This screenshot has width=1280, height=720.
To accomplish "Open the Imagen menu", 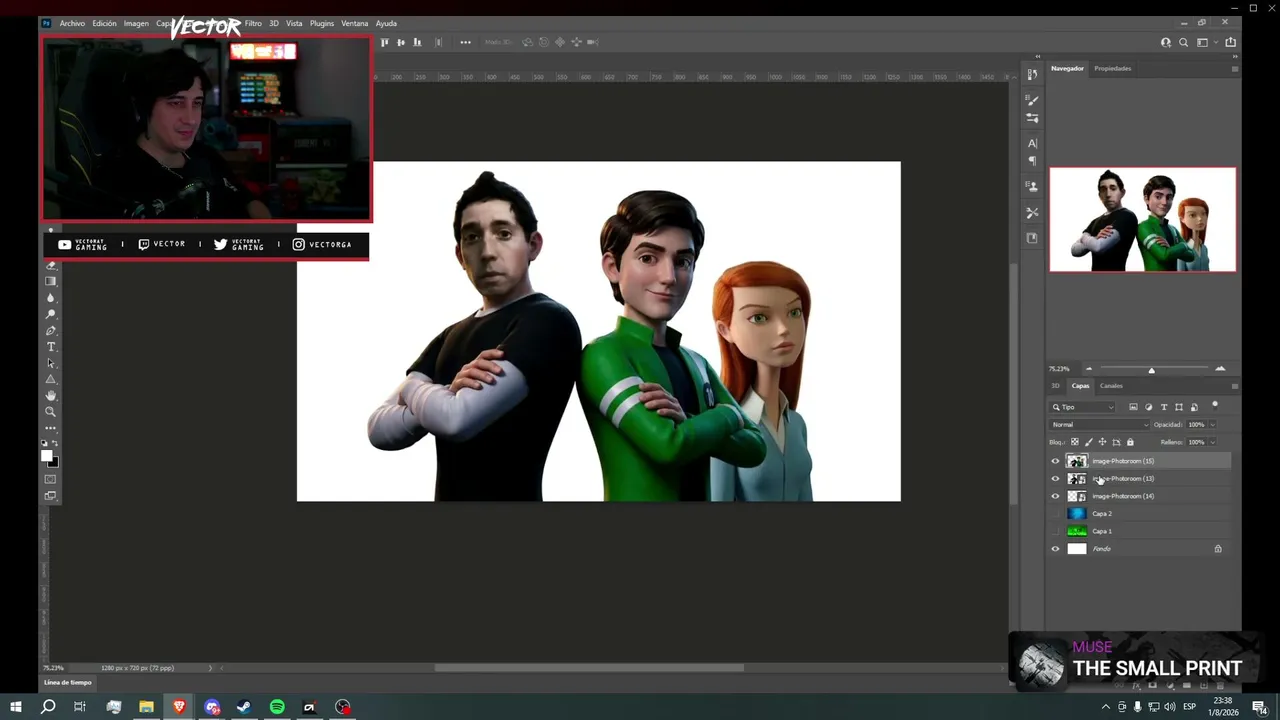I will click(x=136, y=23).
